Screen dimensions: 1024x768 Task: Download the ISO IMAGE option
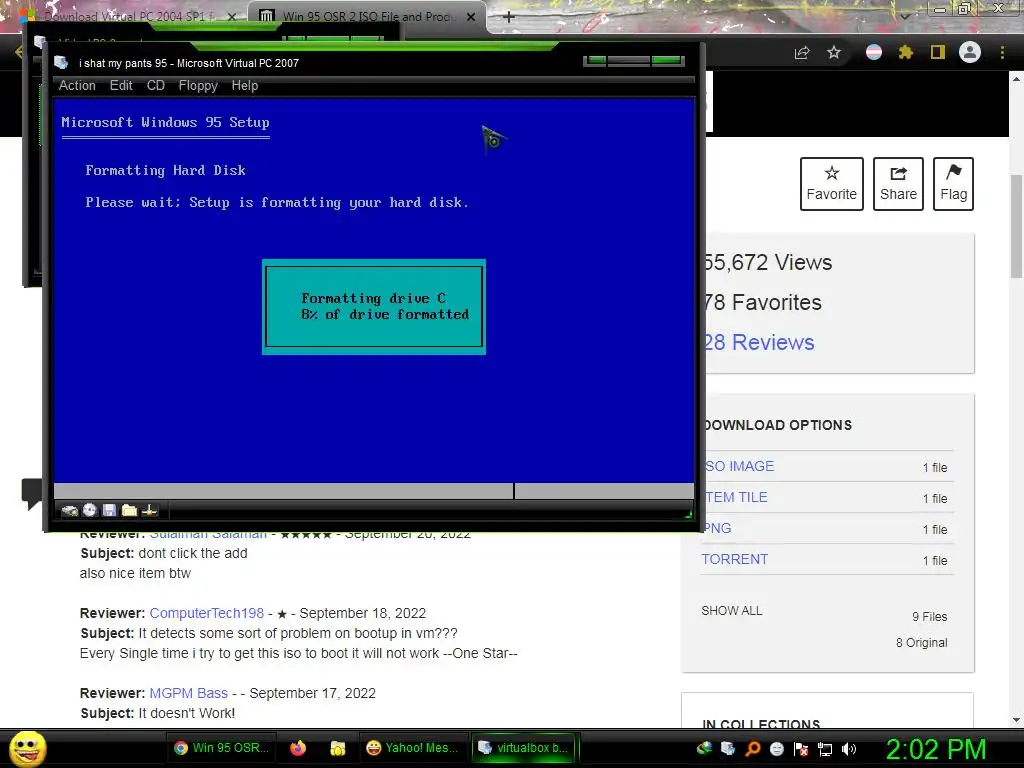(739, 466)
